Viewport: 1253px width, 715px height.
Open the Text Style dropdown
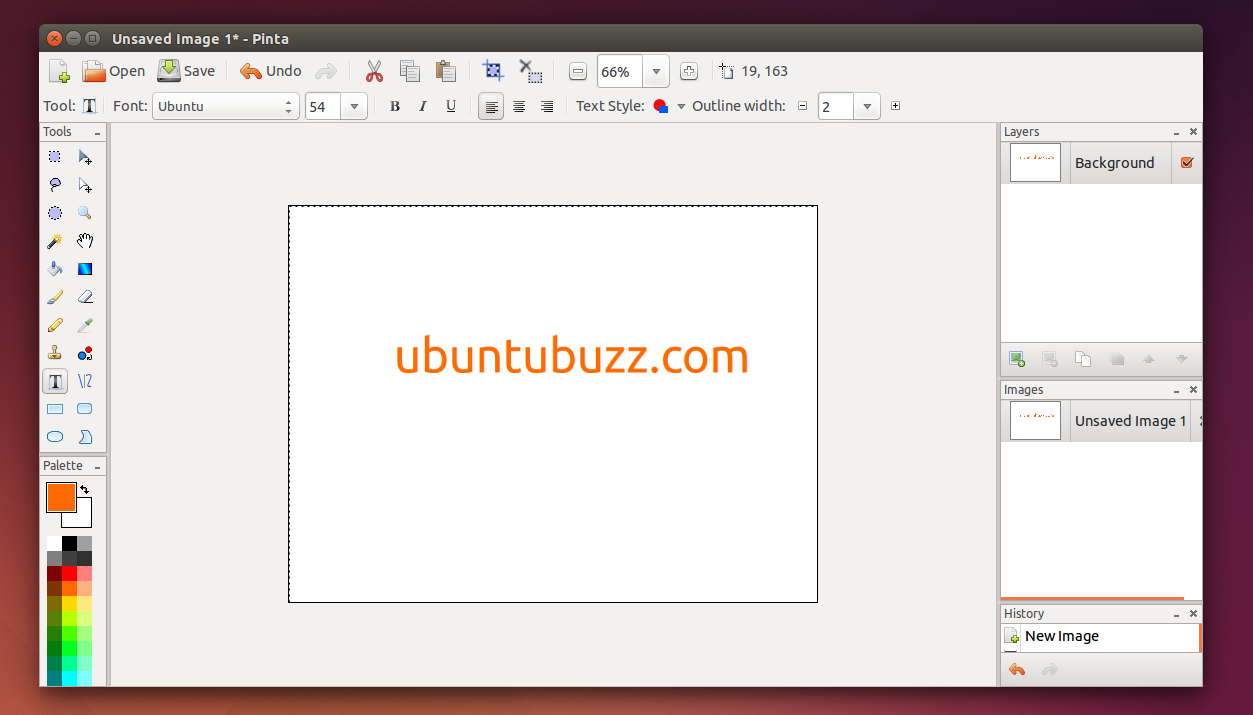[681, 106]
